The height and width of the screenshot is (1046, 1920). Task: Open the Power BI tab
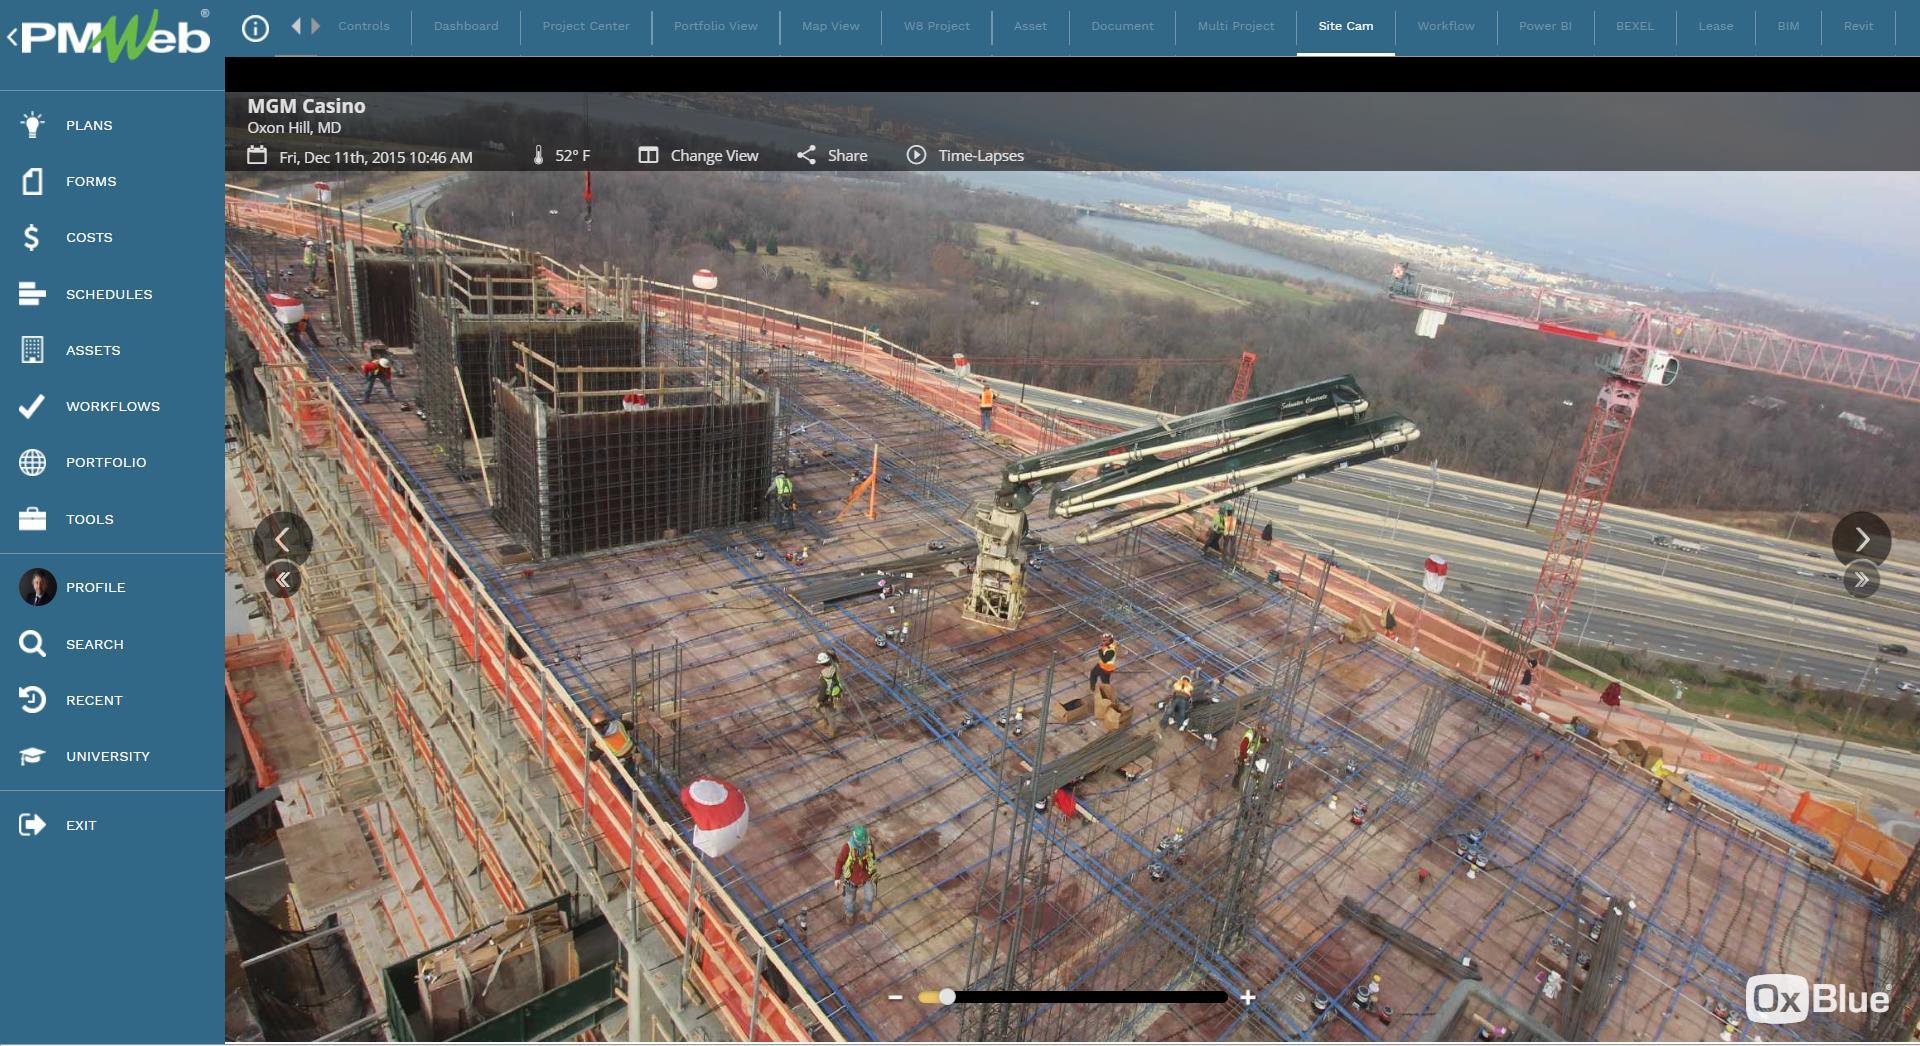coord(1544,26)
